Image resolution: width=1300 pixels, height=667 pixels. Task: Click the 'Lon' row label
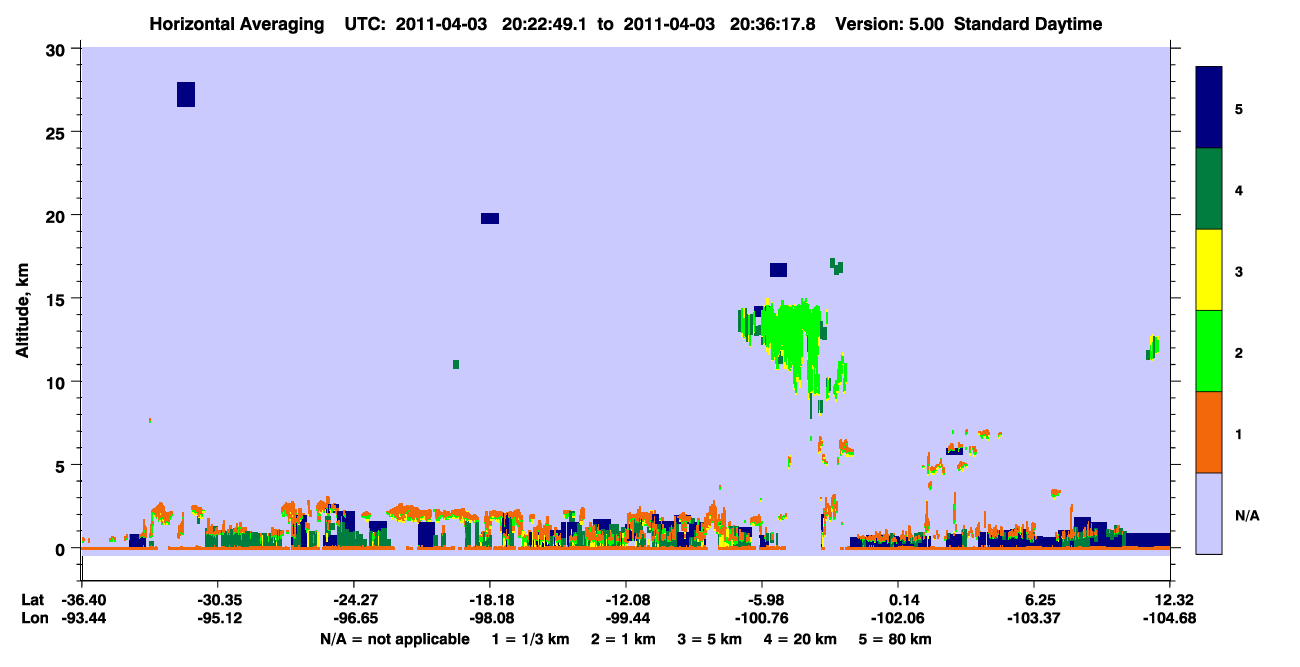click(33, 618)
